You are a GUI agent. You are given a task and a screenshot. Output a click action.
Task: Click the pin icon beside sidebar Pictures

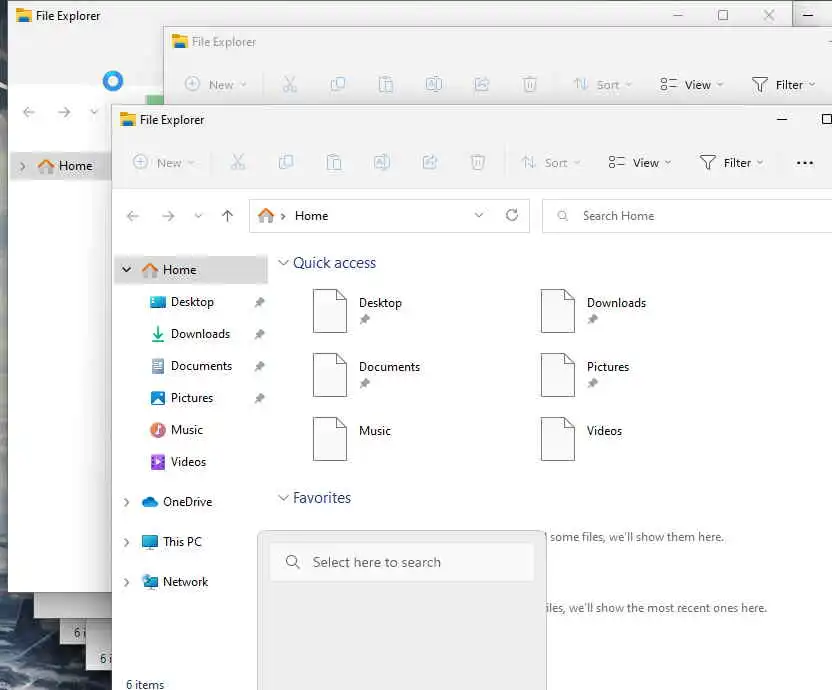tap(259, 398)
